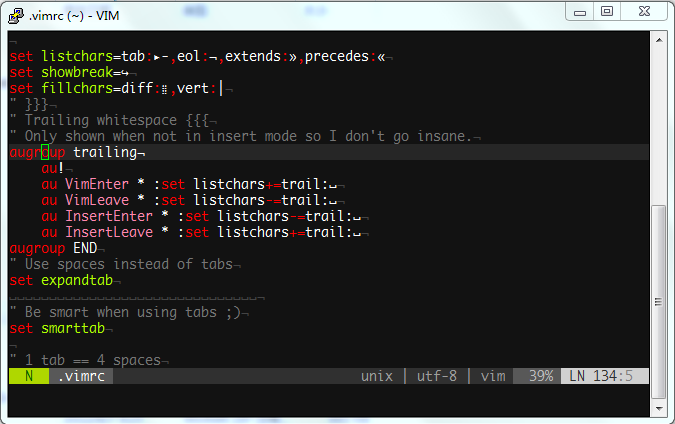Click the 'augroup END' line
This screenshot has height=424, width=675.
(53, 248)
